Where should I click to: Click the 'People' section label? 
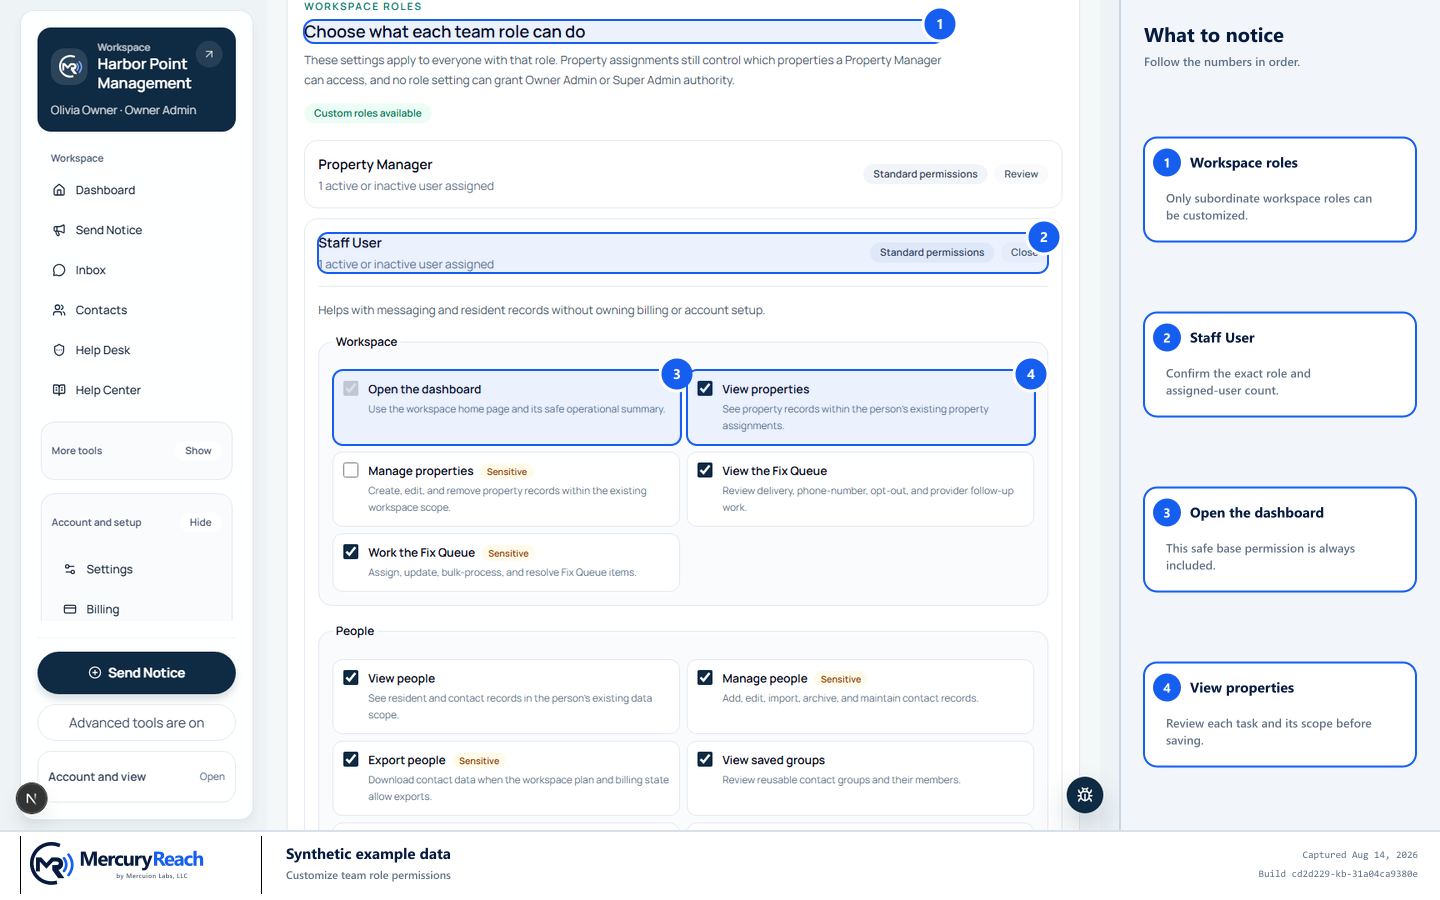click(x=355, y=631)
